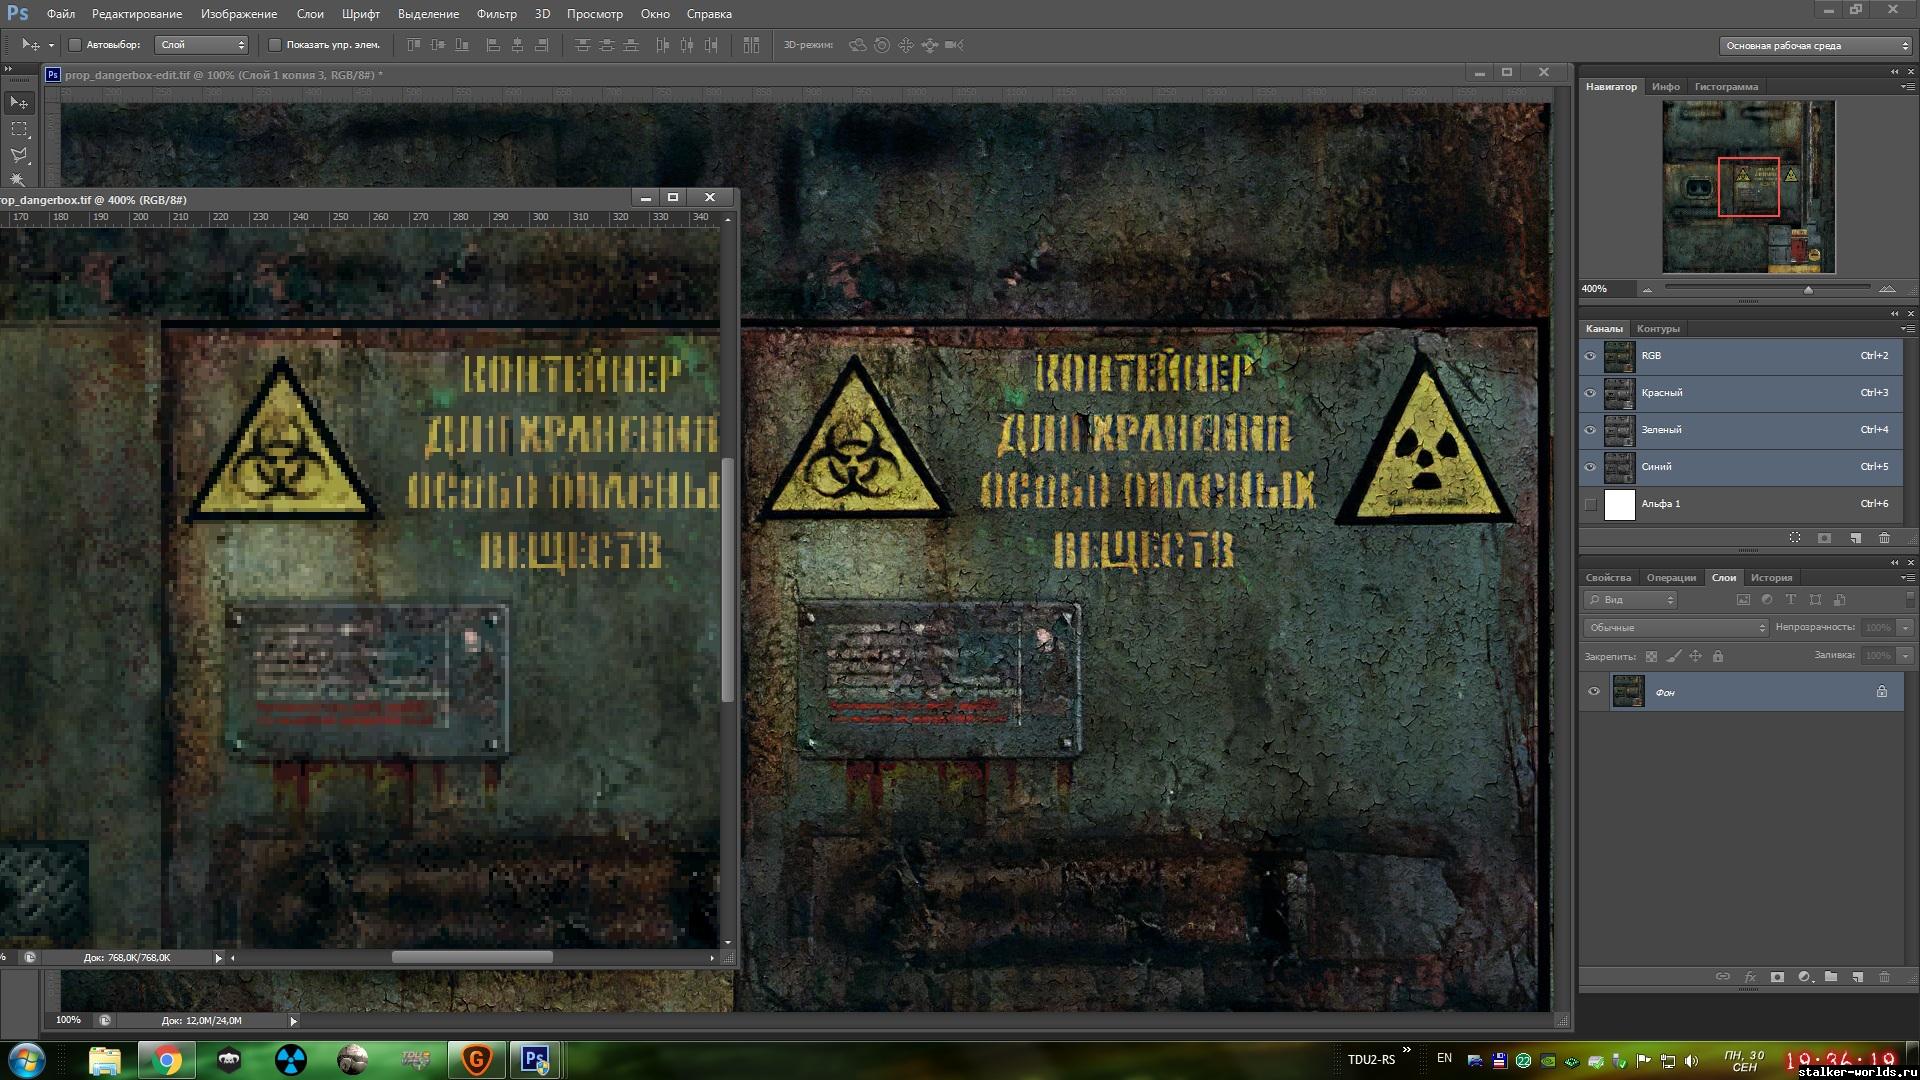Open Navigator panel options menu
This screenshot has height=1080, width=1920.
[x=1907, y=87]
